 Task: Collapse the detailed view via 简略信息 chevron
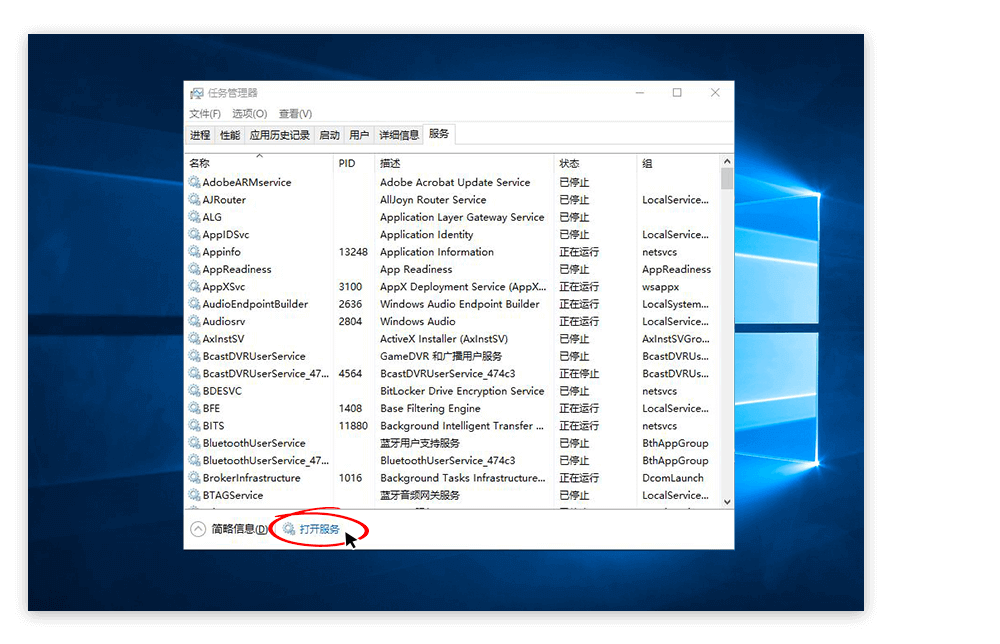(x=198, y=528)
